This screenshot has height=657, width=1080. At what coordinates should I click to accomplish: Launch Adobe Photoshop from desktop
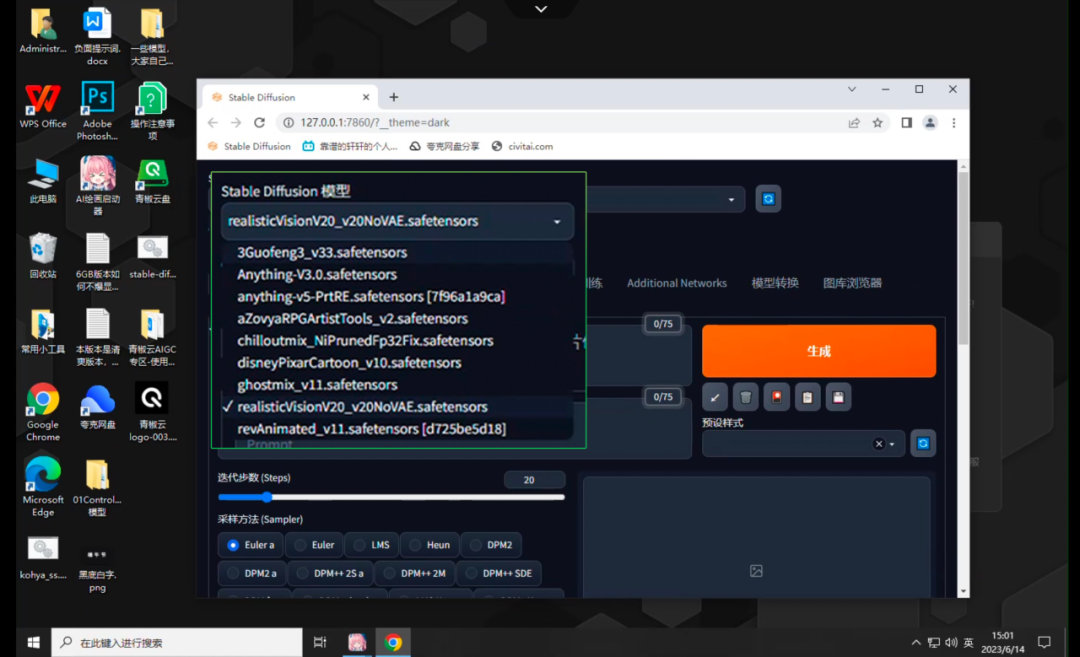97,111
